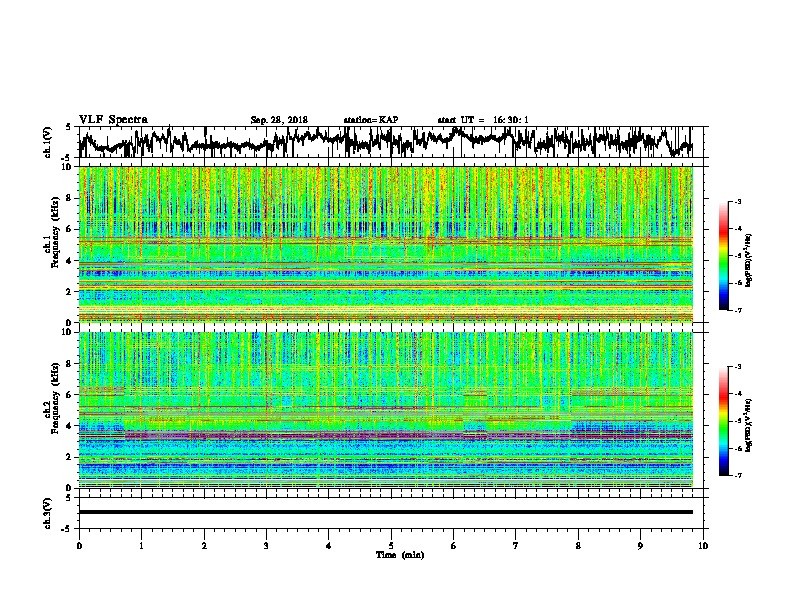Click the "5" minute tick label
The width and height of the screenshot is (792, 612).
pos(391,546)
